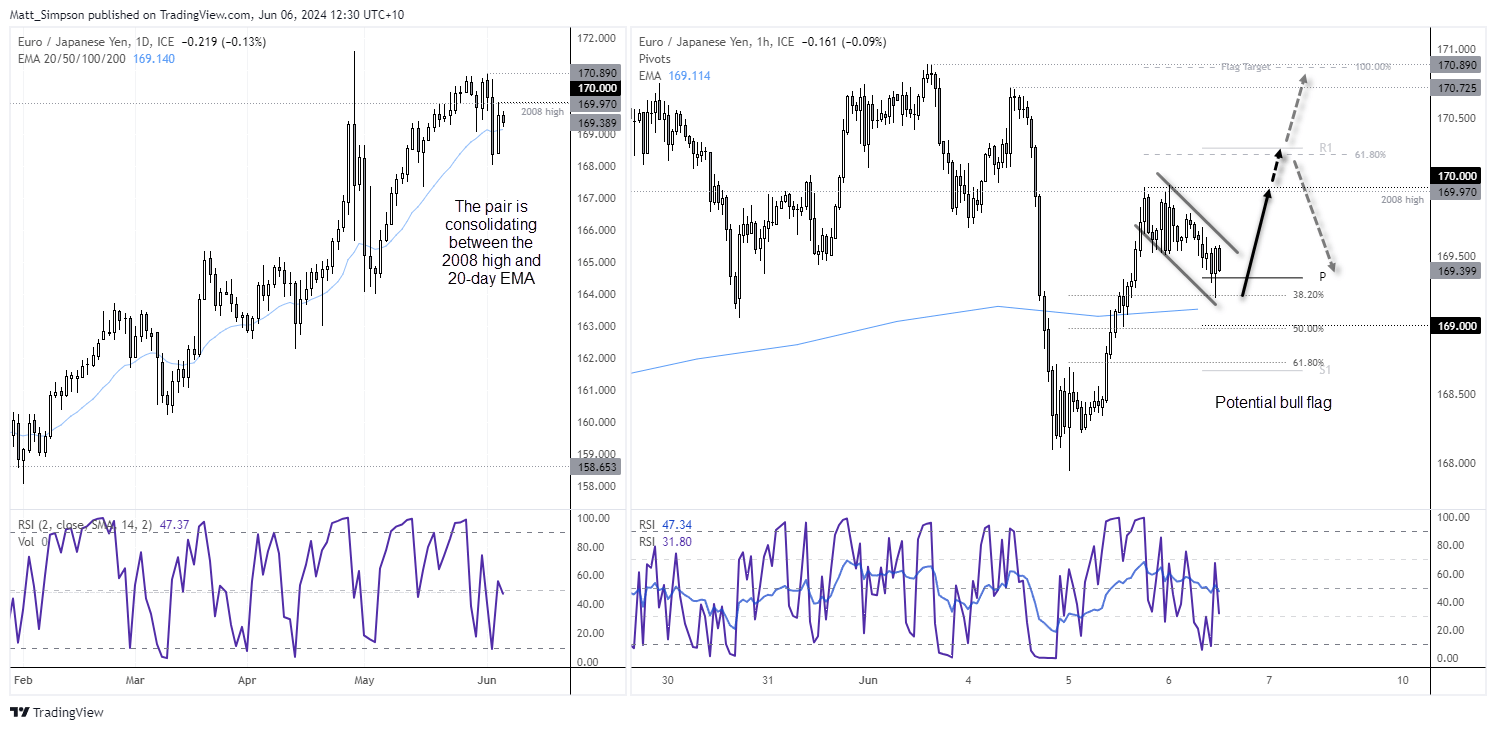Select the 'EMA 169.114' legend on hourly chart
The width and height of the screenshot is (1496, 730).
(x=674, y=75)
